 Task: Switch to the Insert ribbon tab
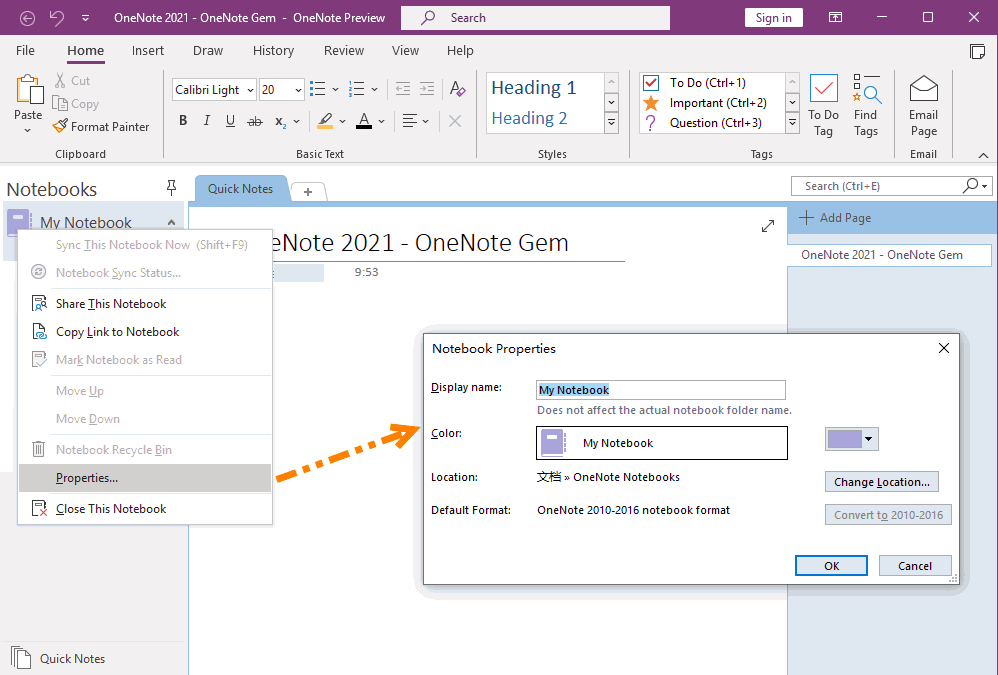(x=147, y=50)
